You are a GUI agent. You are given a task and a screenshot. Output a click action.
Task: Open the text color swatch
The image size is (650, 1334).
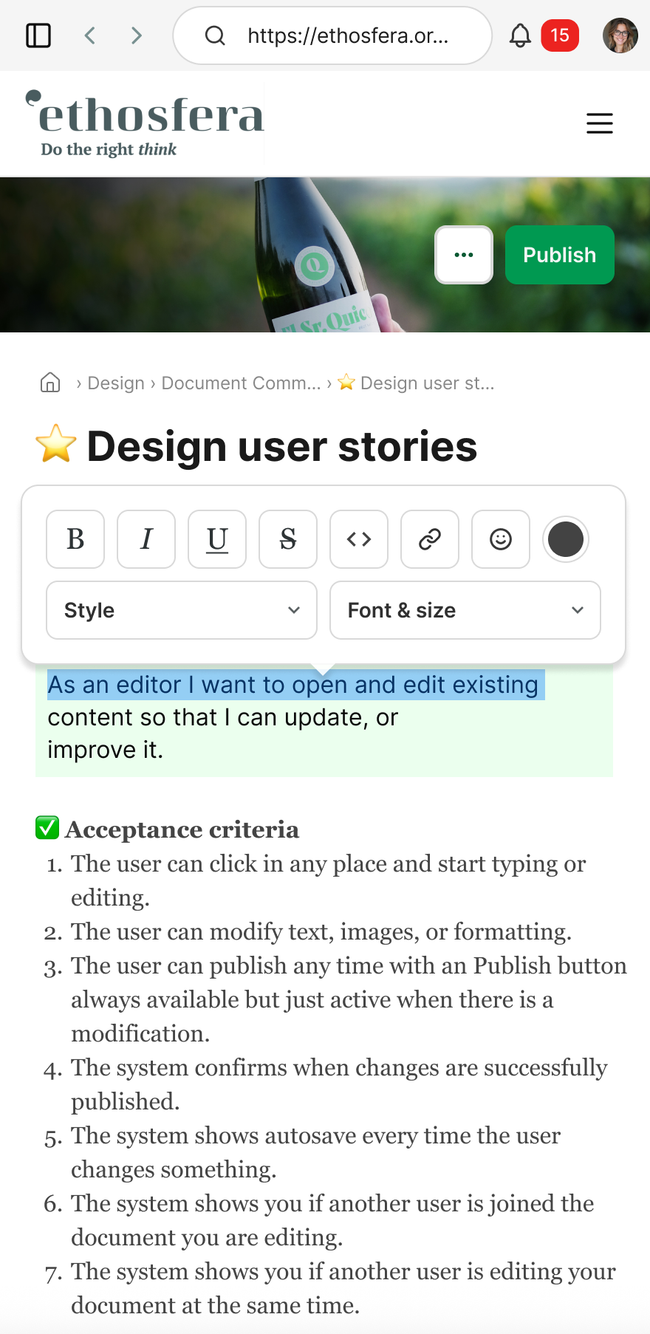click(565, 539)
